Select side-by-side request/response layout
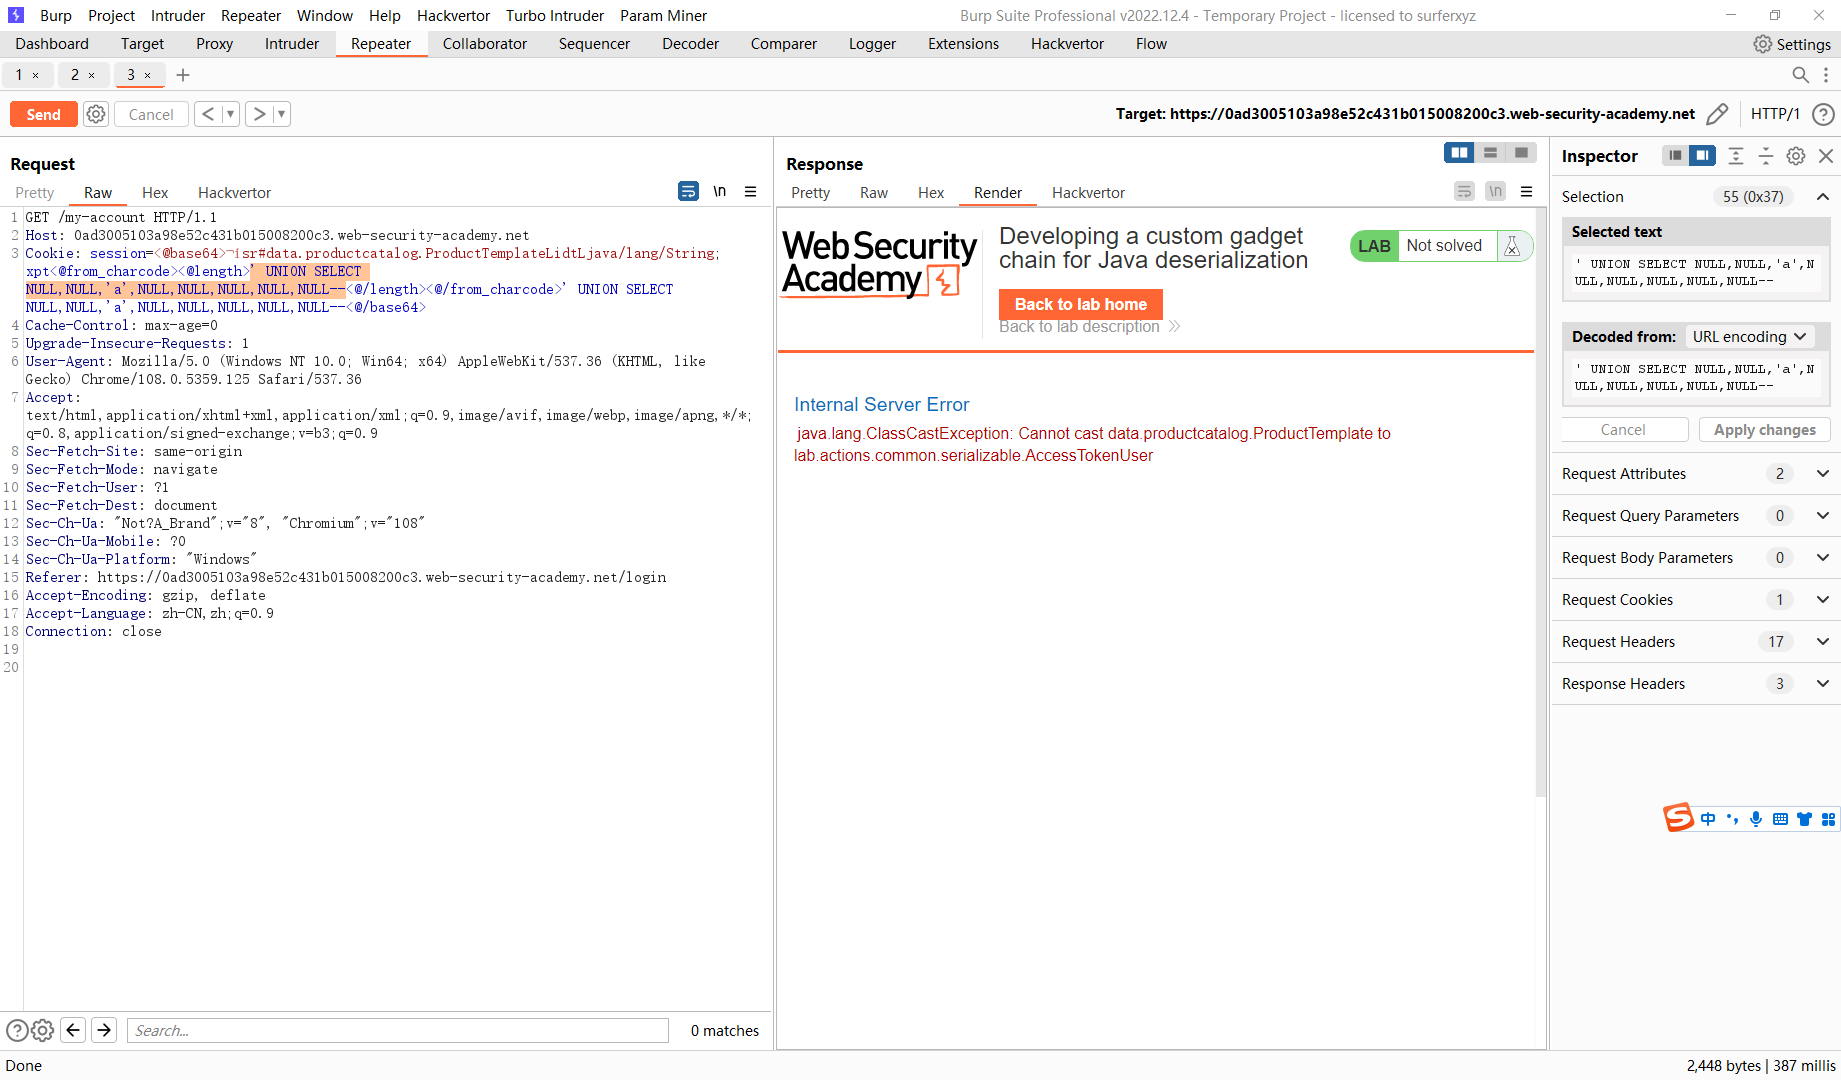Viewport: 1841px width, 1080px height. pos(1460,152)
